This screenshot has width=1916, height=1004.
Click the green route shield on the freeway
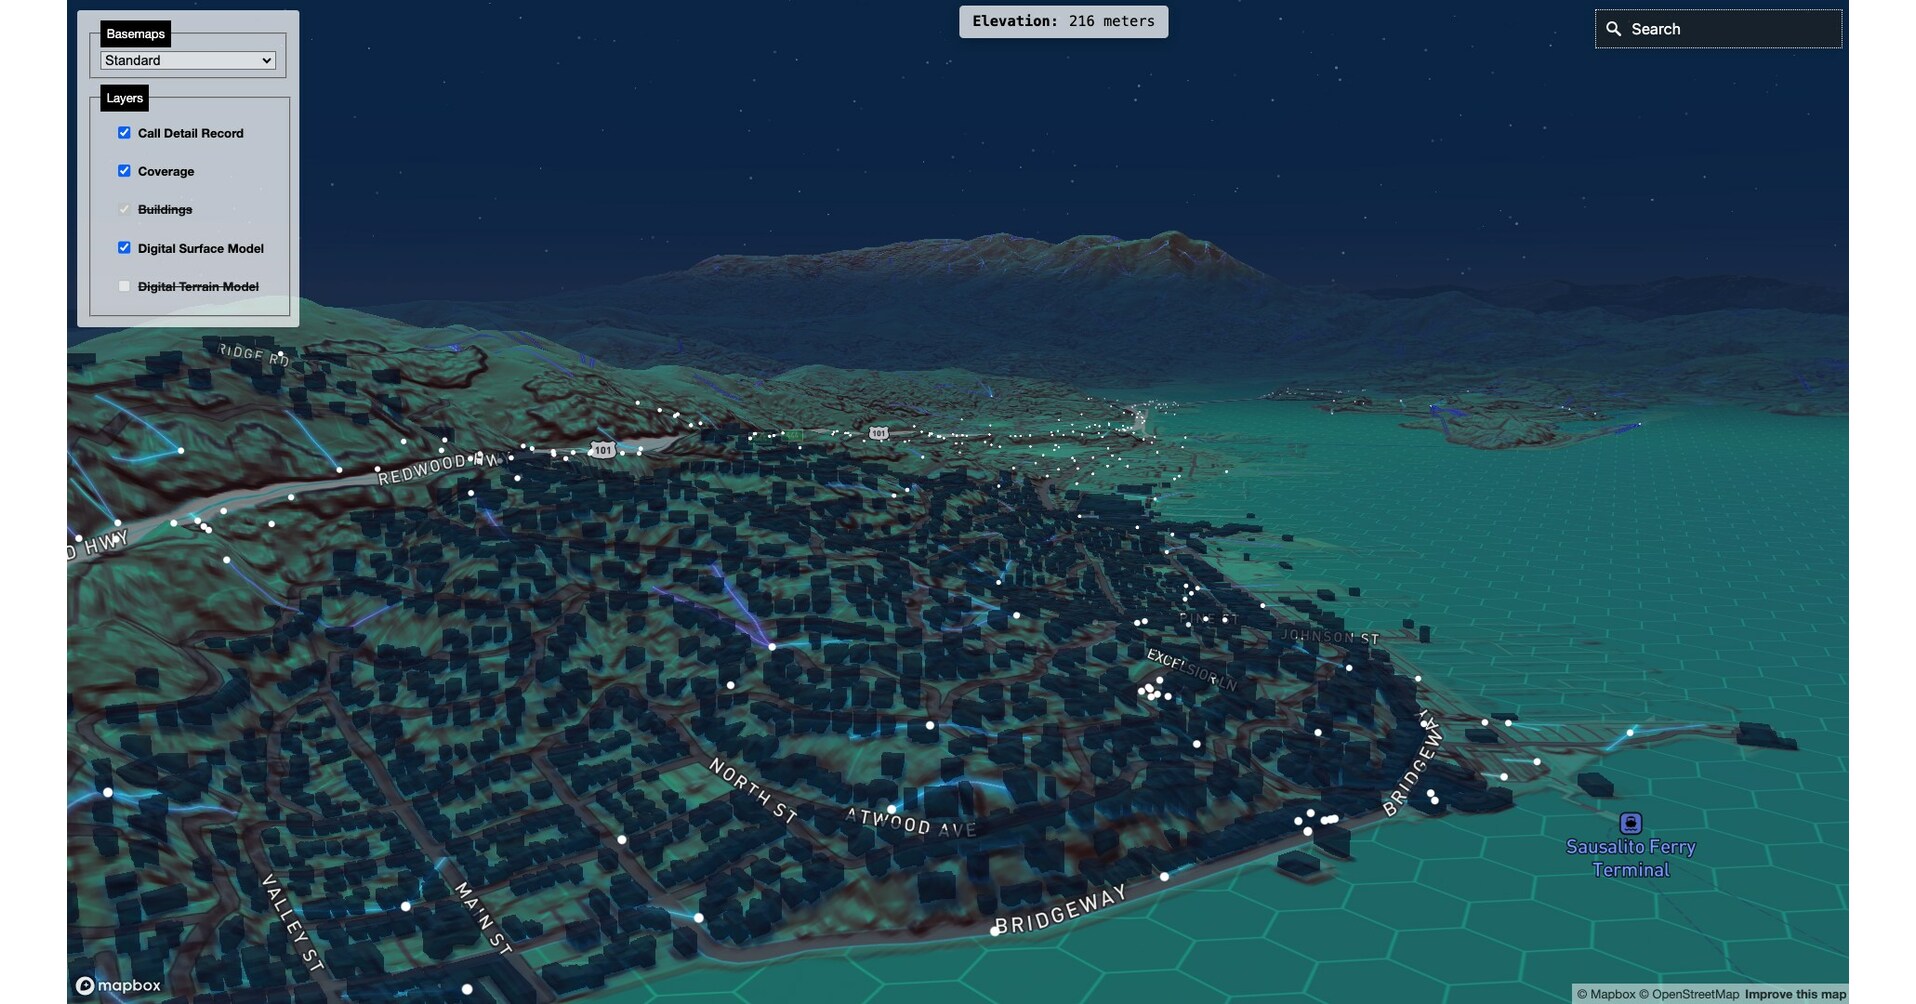[793, 435]
